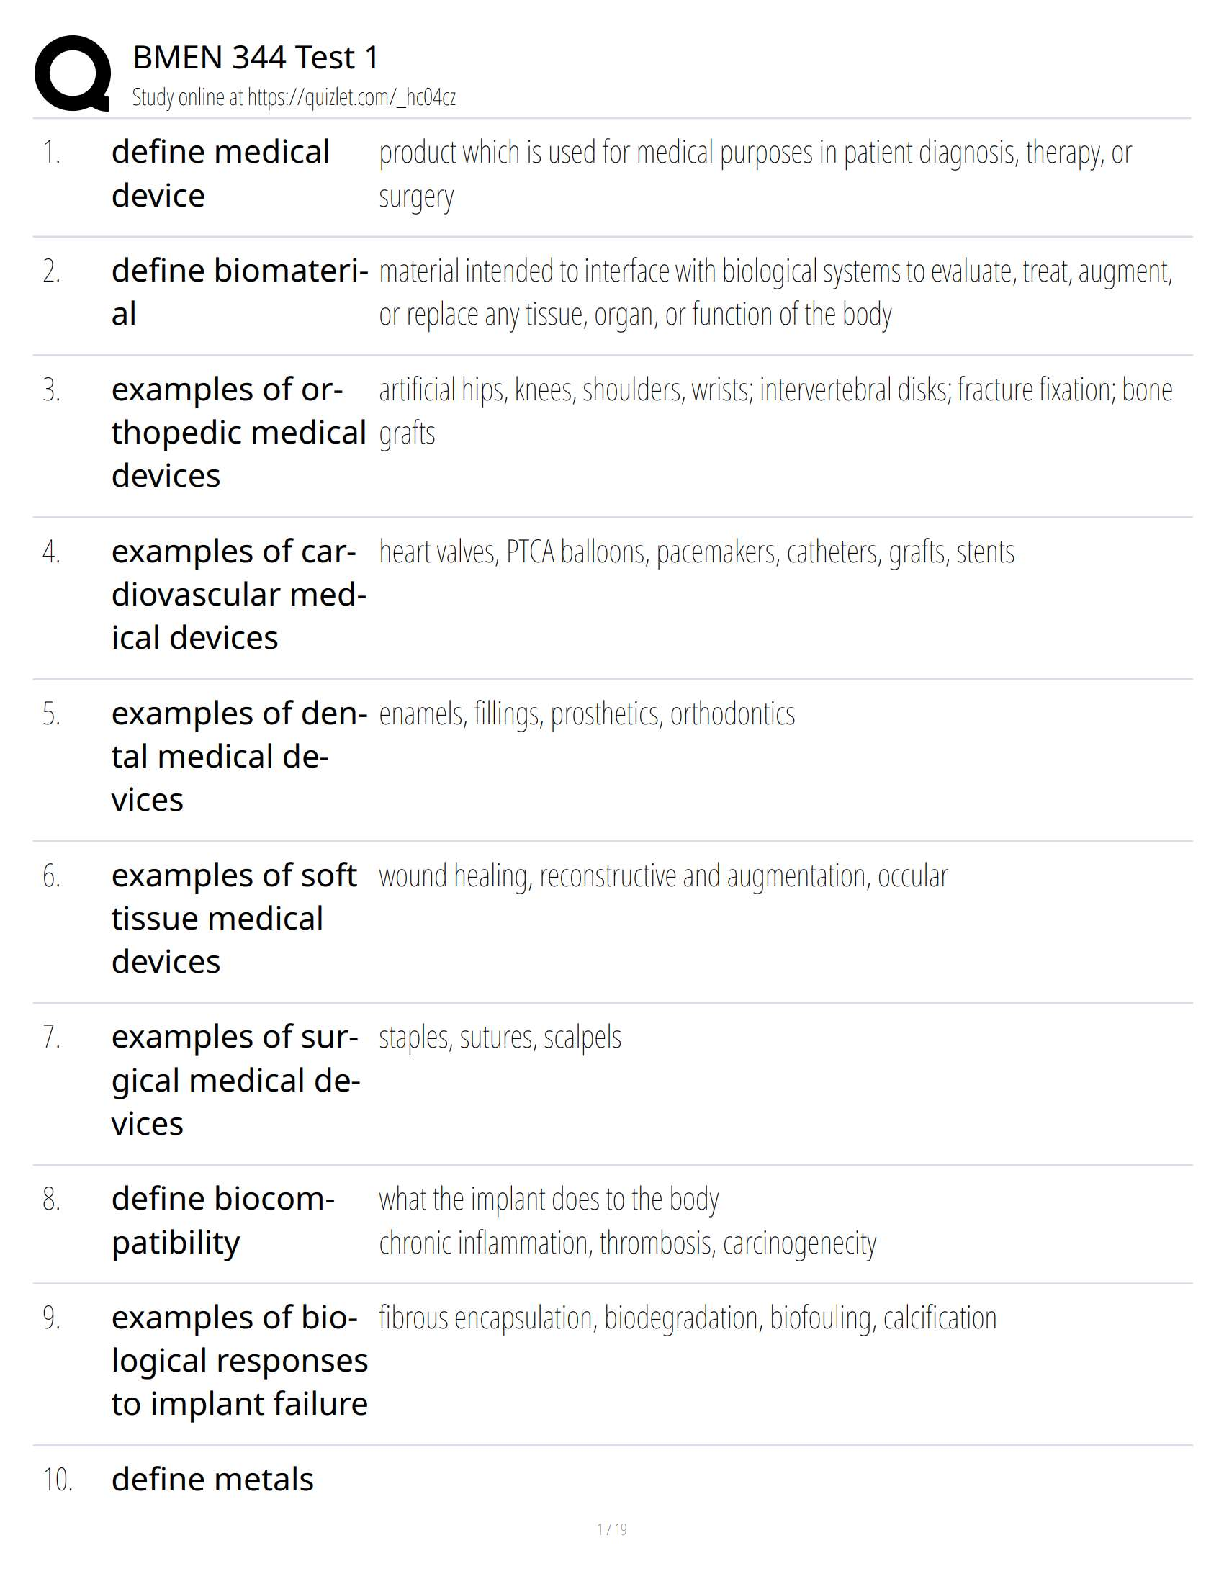This screenshot has width=1224, height=1584.
Task: Click the heart valves, PTCA balloons answer
Action: coord(696,552)
